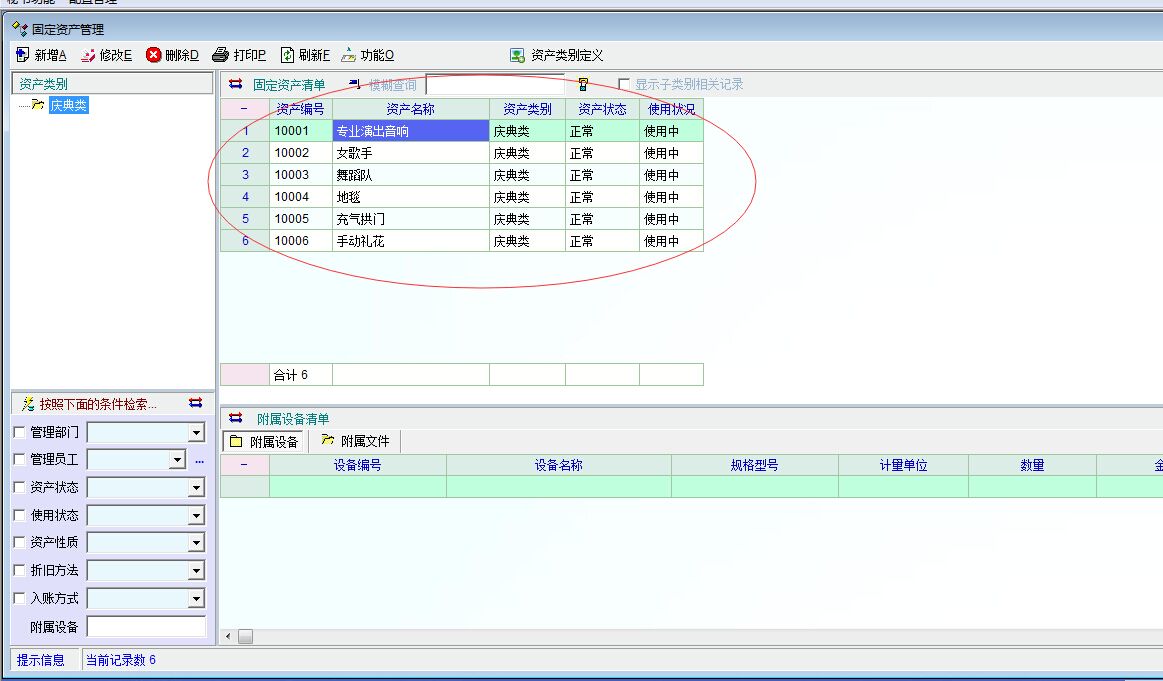Viewport: 1163px width, 681px height.
Task: Check the 折旧方法 filter checkbox
Action: click(x=20, y=570)
